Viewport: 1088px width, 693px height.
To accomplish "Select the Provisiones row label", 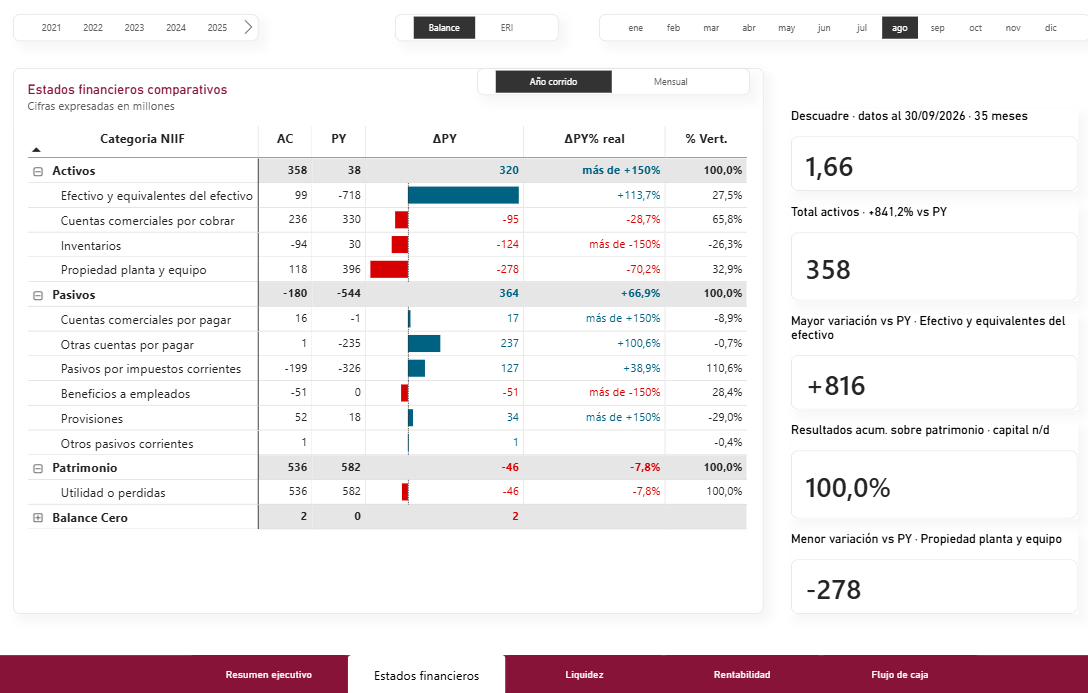I will 92,418.
